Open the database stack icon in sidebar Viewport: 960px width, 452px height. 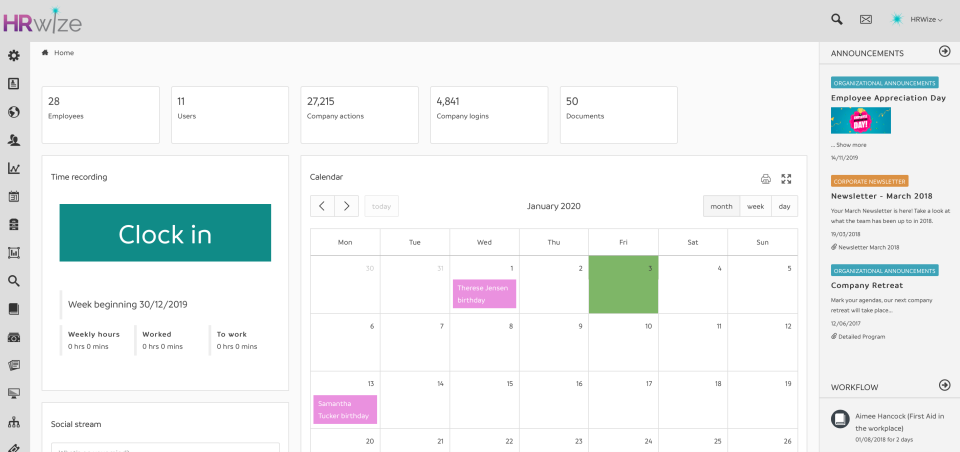coord(13,225)
